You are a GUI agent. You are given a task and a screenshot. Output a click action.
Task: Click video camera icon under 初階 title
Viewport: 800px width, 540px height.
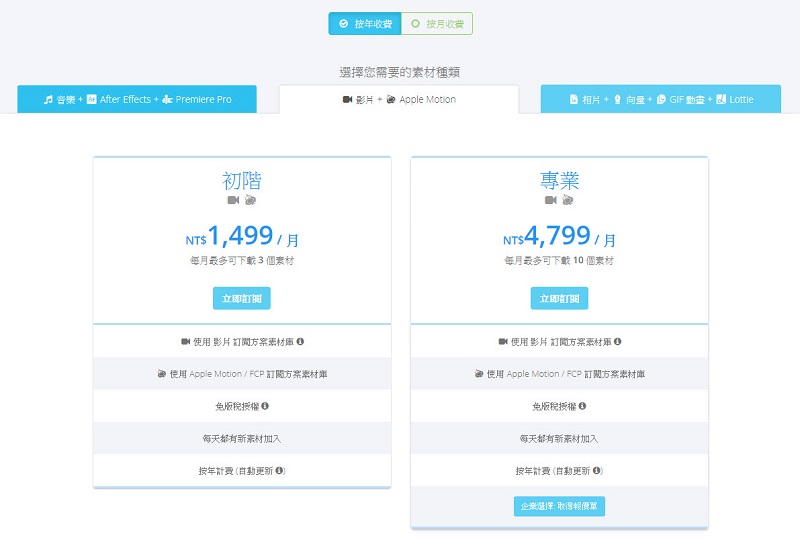click(233, 200)
